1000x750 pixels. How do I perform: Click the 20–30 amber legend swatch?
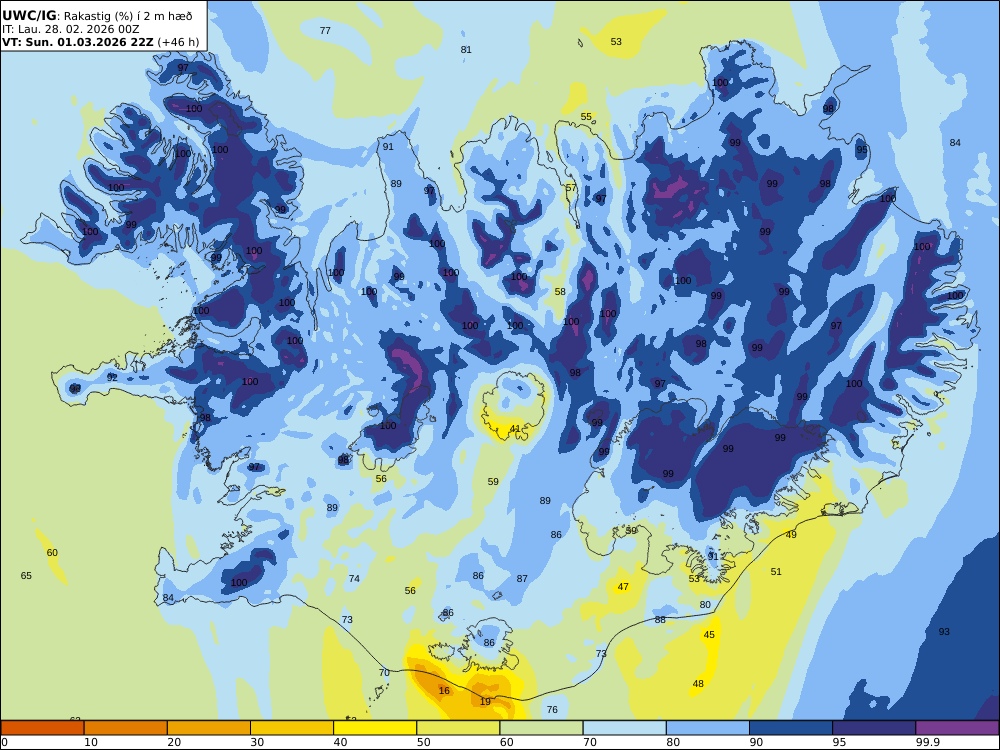(x=209, y=728)
